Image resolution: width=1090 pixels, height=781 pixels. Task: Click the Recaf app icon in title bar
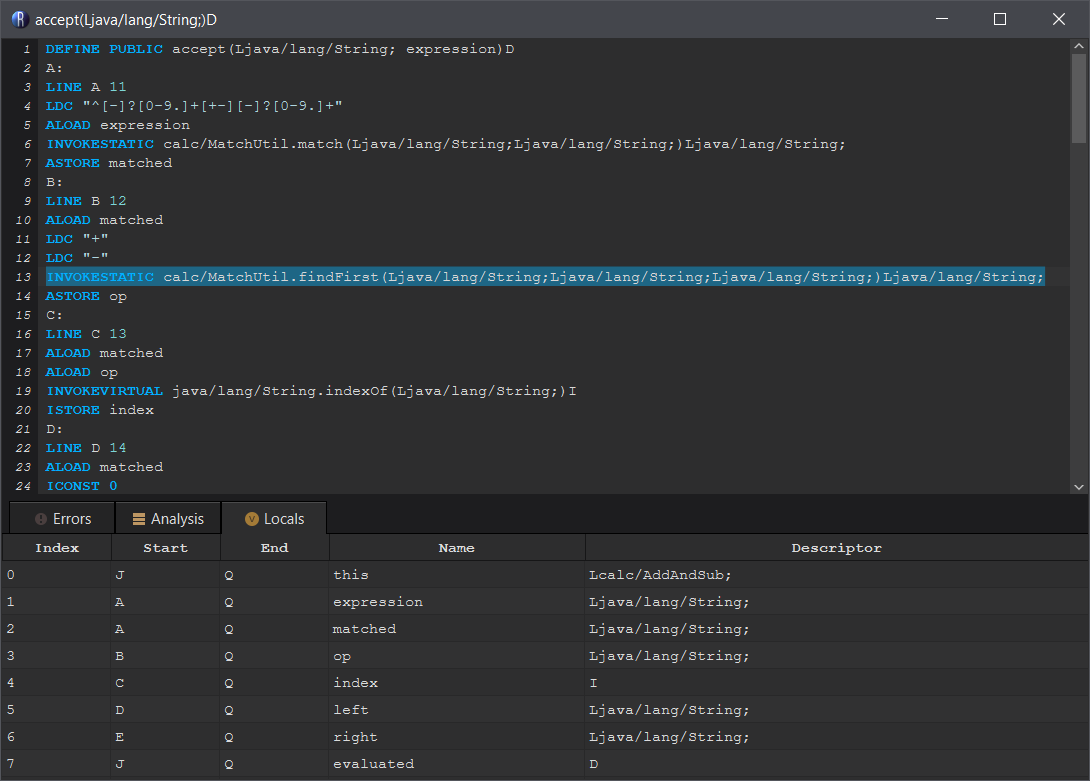click(x=18, y=19)
